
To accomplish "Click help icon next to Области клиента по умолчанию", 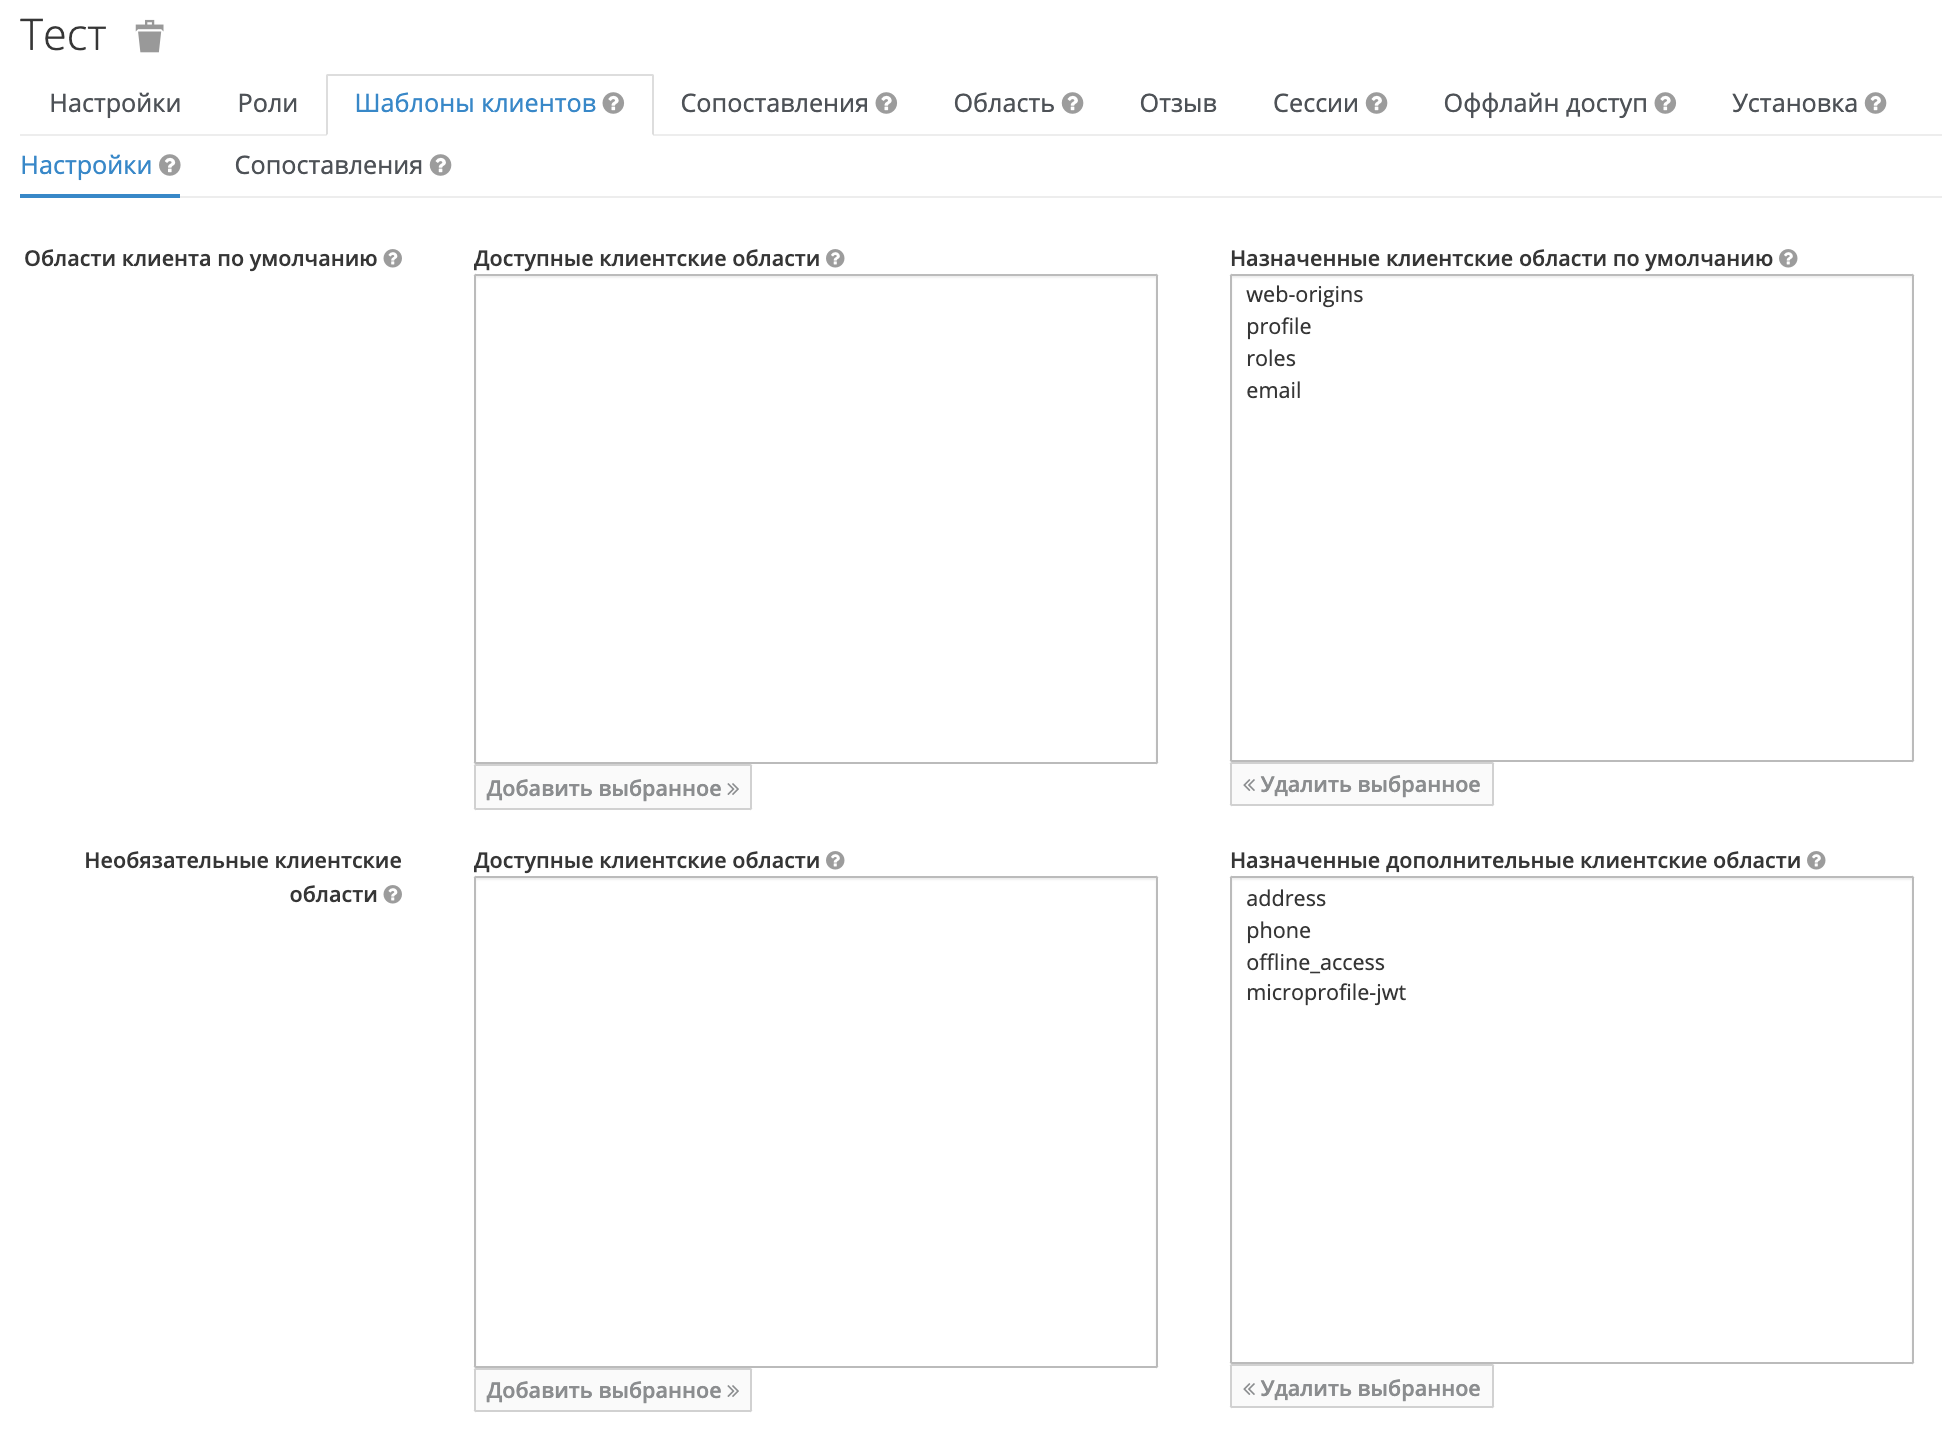I will tap(393, 258).
